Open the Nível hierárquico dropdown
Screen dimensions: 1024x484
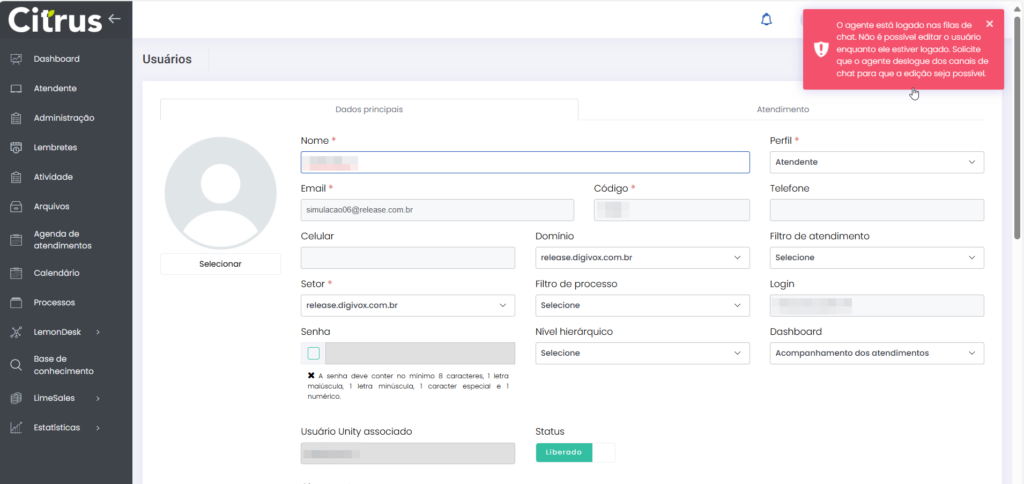(642, 353)
